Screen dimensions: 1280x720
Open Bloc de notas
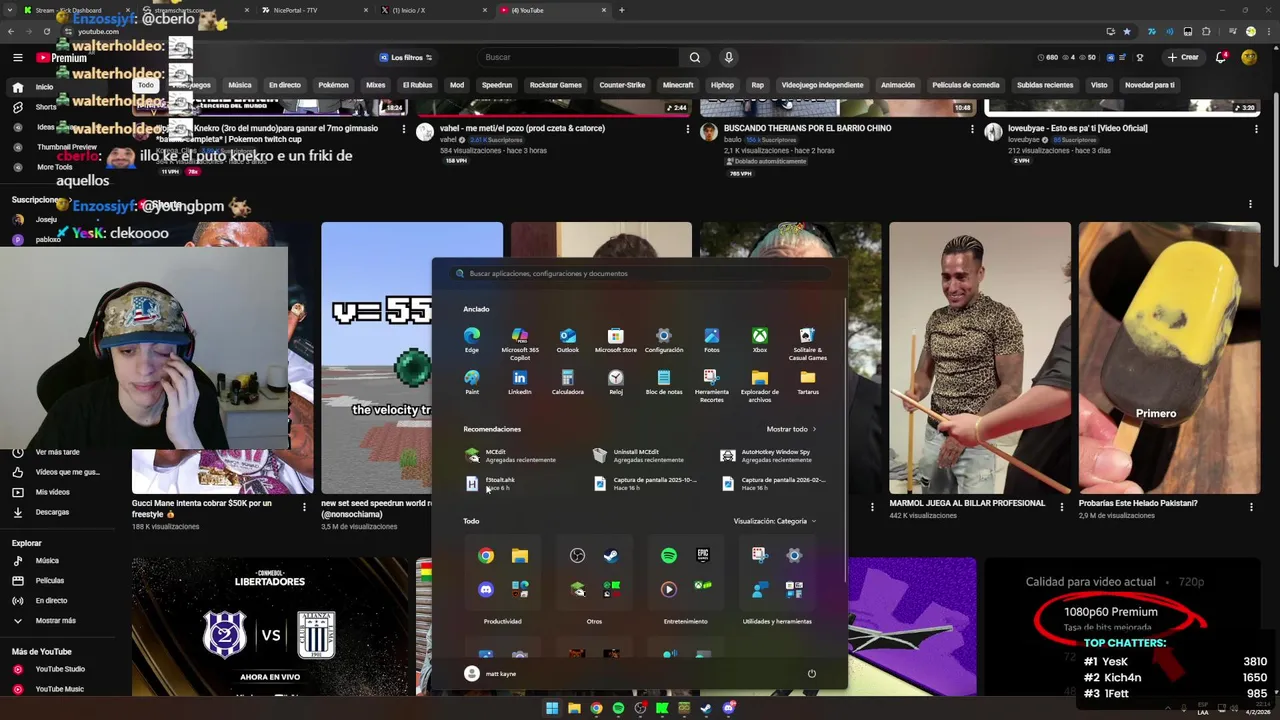coord(664,382)
